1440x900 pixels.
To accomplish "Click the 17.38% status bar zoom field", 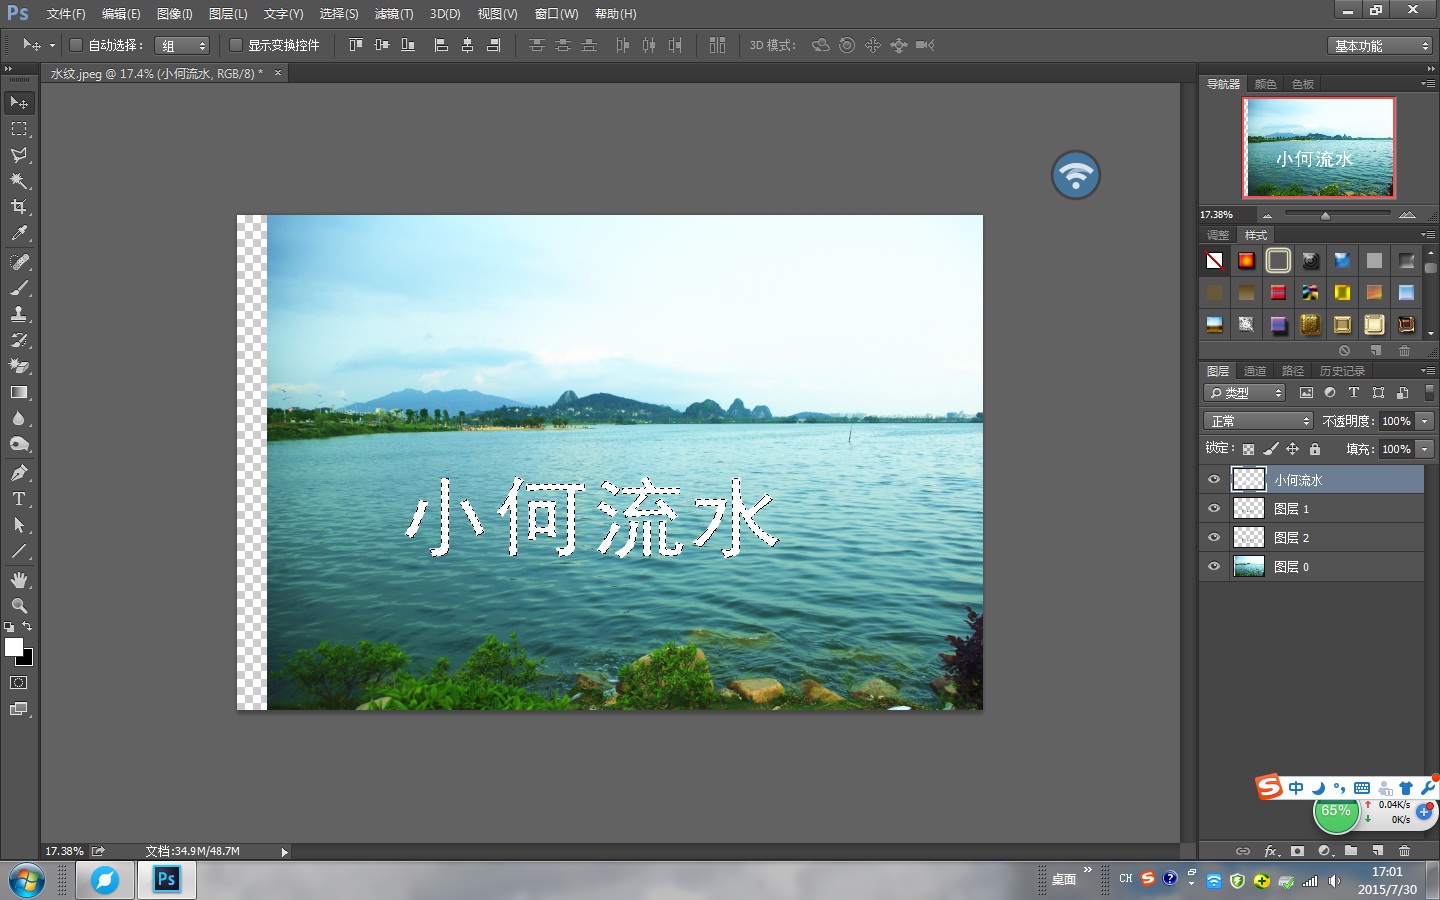I will coord(64,852).
